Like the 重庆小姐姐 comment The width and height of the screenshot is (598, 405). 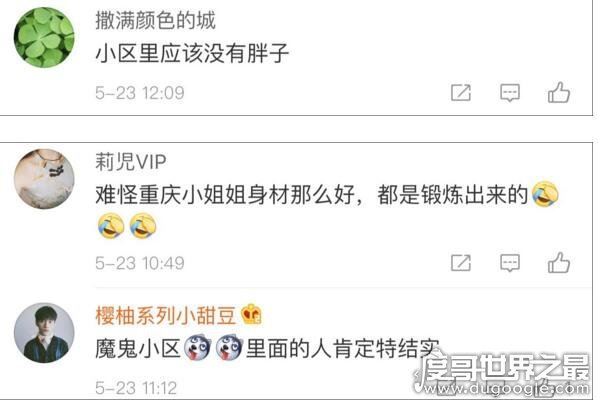click(559, 262)
